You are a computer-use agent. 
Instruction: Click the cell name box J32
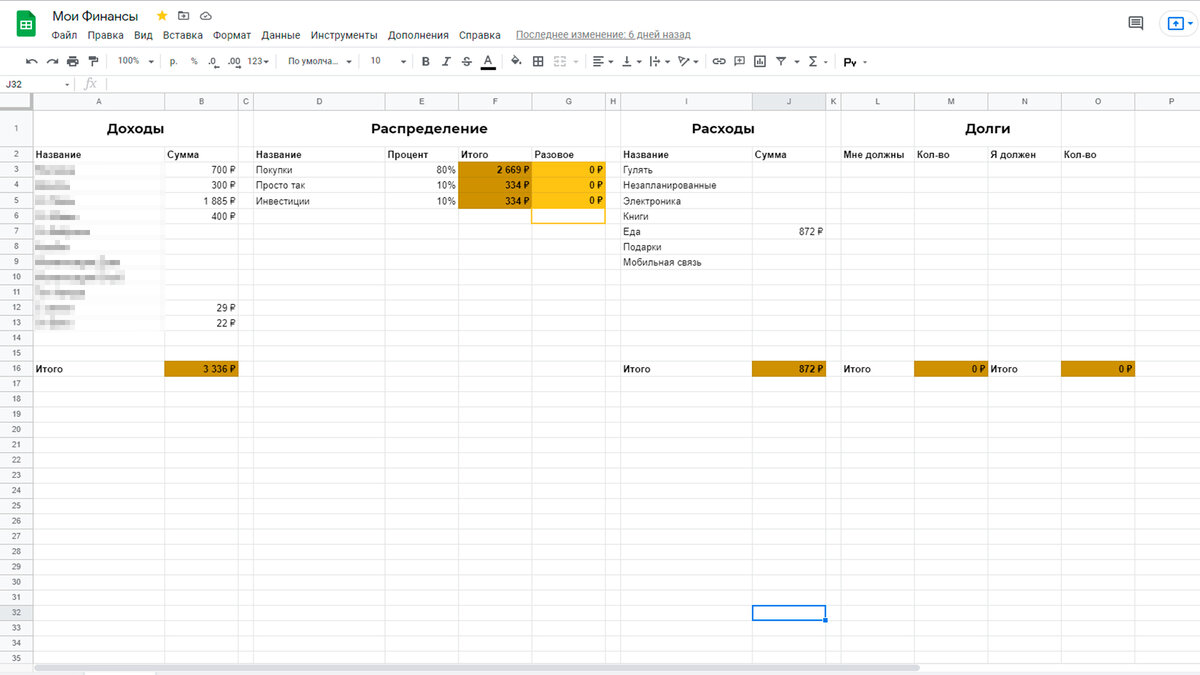pos(38,85)
